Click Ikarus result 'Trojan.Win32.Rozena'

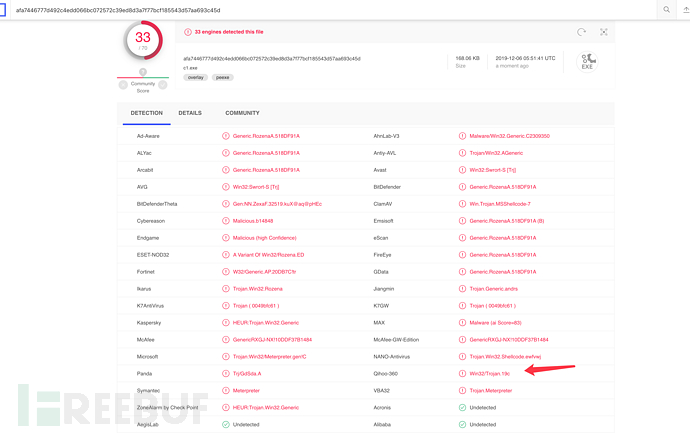(257, 289)
